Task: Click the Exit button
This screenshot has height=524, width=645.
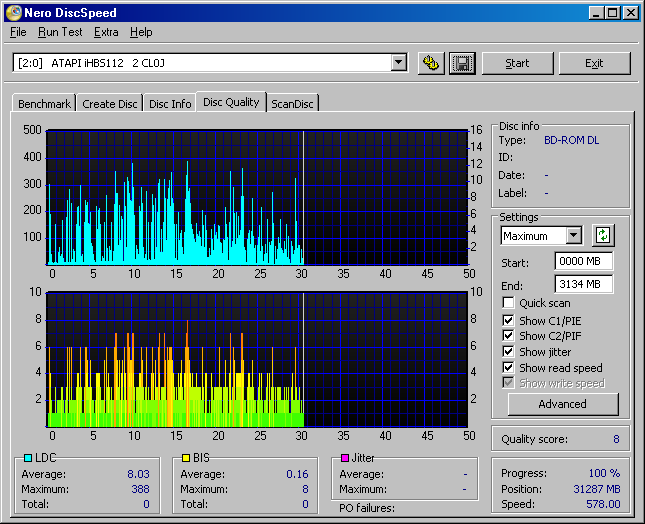Action: click(x=594, y=63)
